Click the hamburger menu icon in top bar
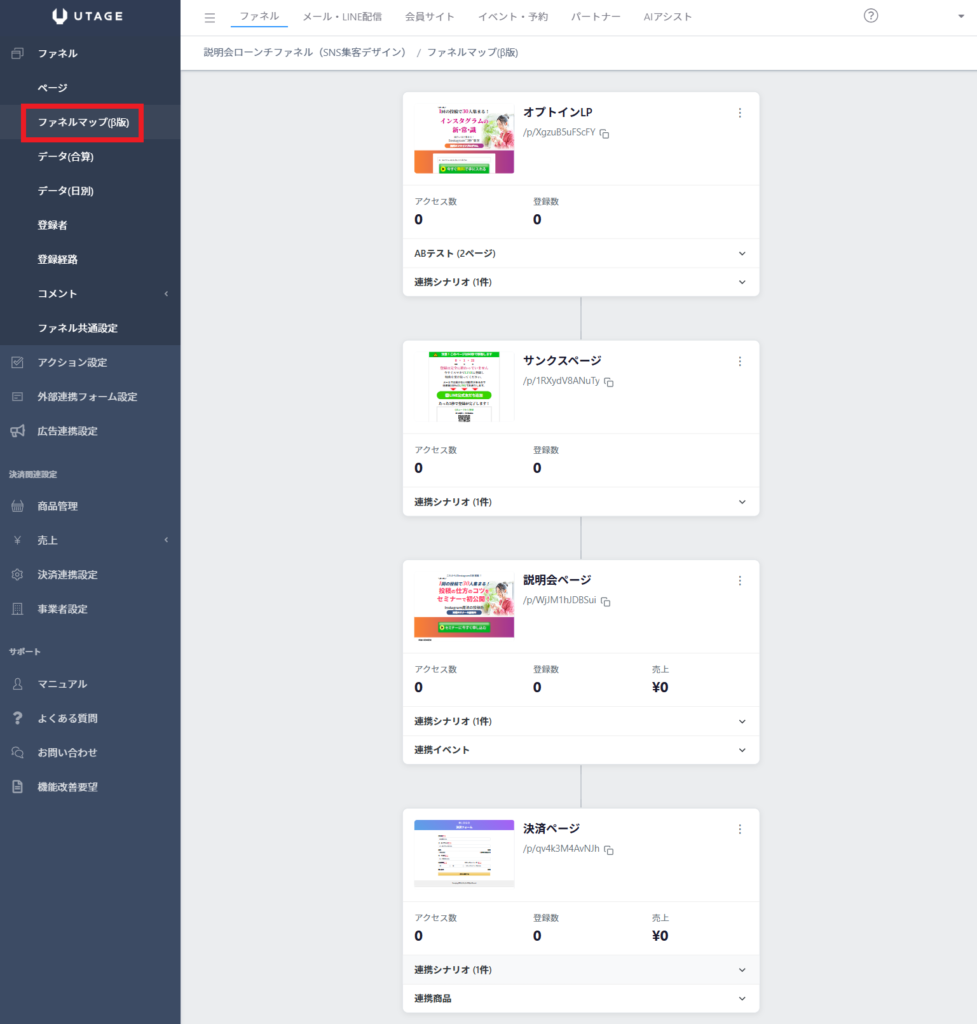977x1024 pixels. (x=210, y=18)
